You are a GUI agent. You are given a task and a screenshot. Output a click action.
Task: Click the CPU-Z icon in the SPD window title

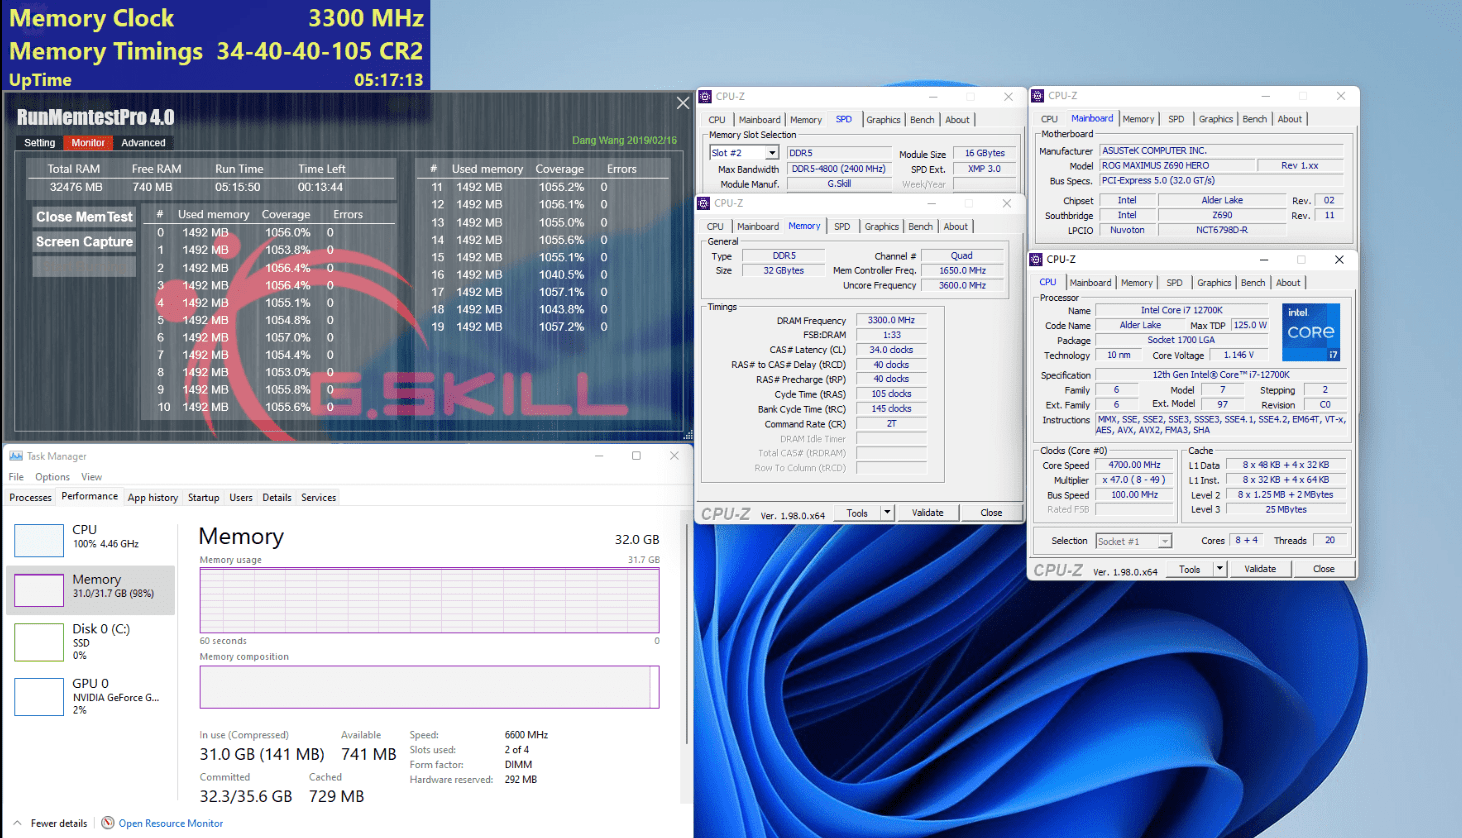(x=705, y=96)
